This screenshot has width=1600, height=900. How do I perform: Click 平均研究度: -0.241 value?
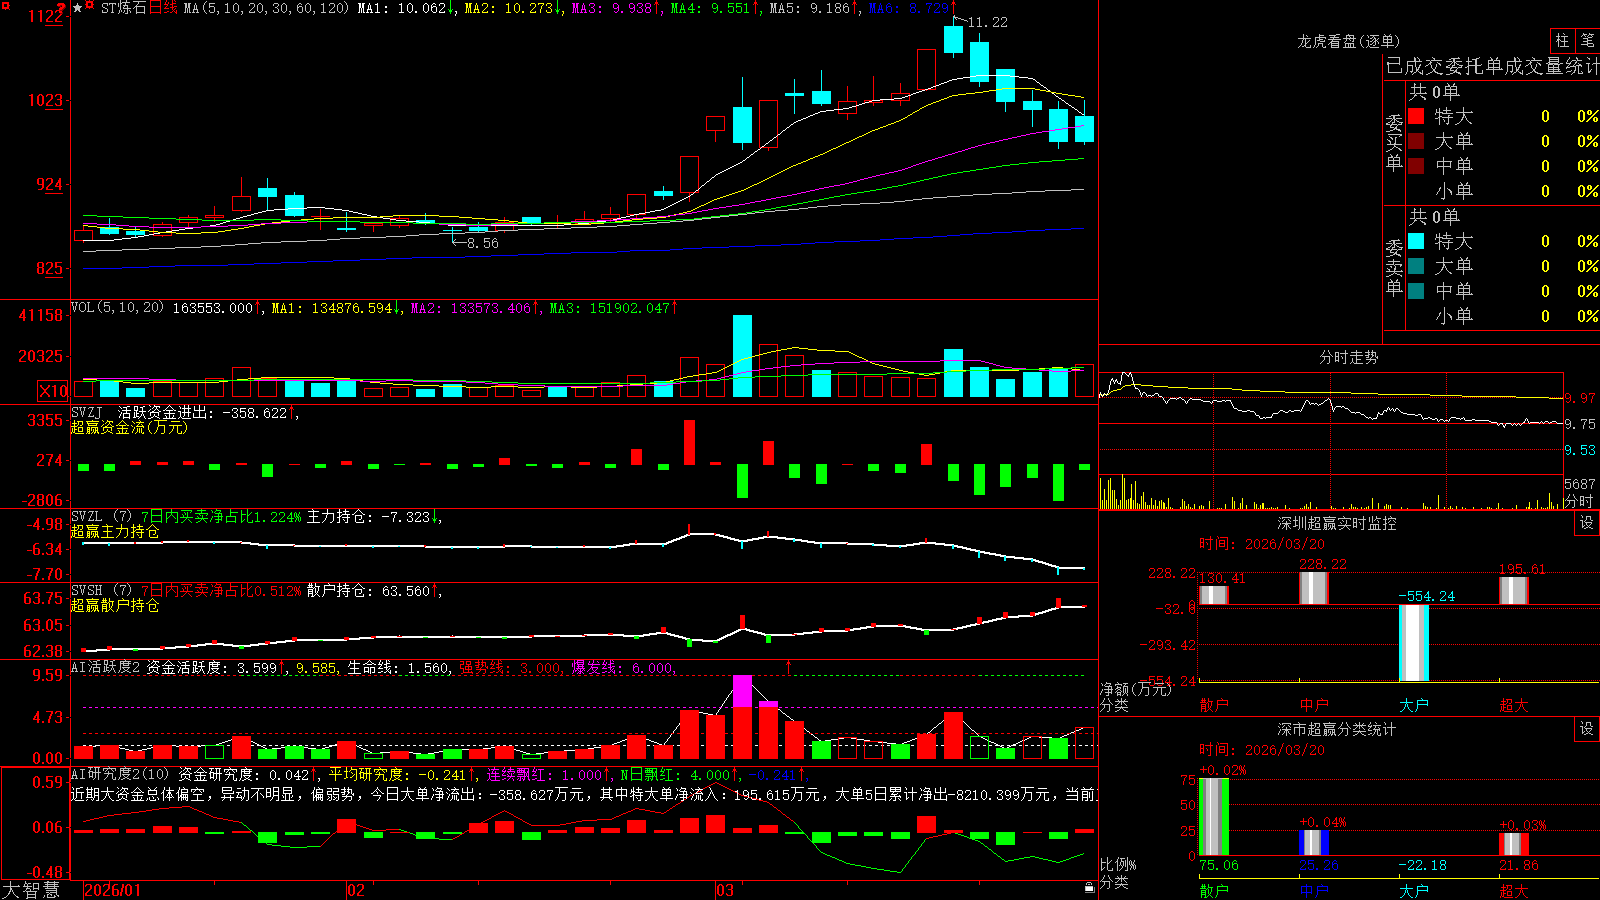point(401,774)
